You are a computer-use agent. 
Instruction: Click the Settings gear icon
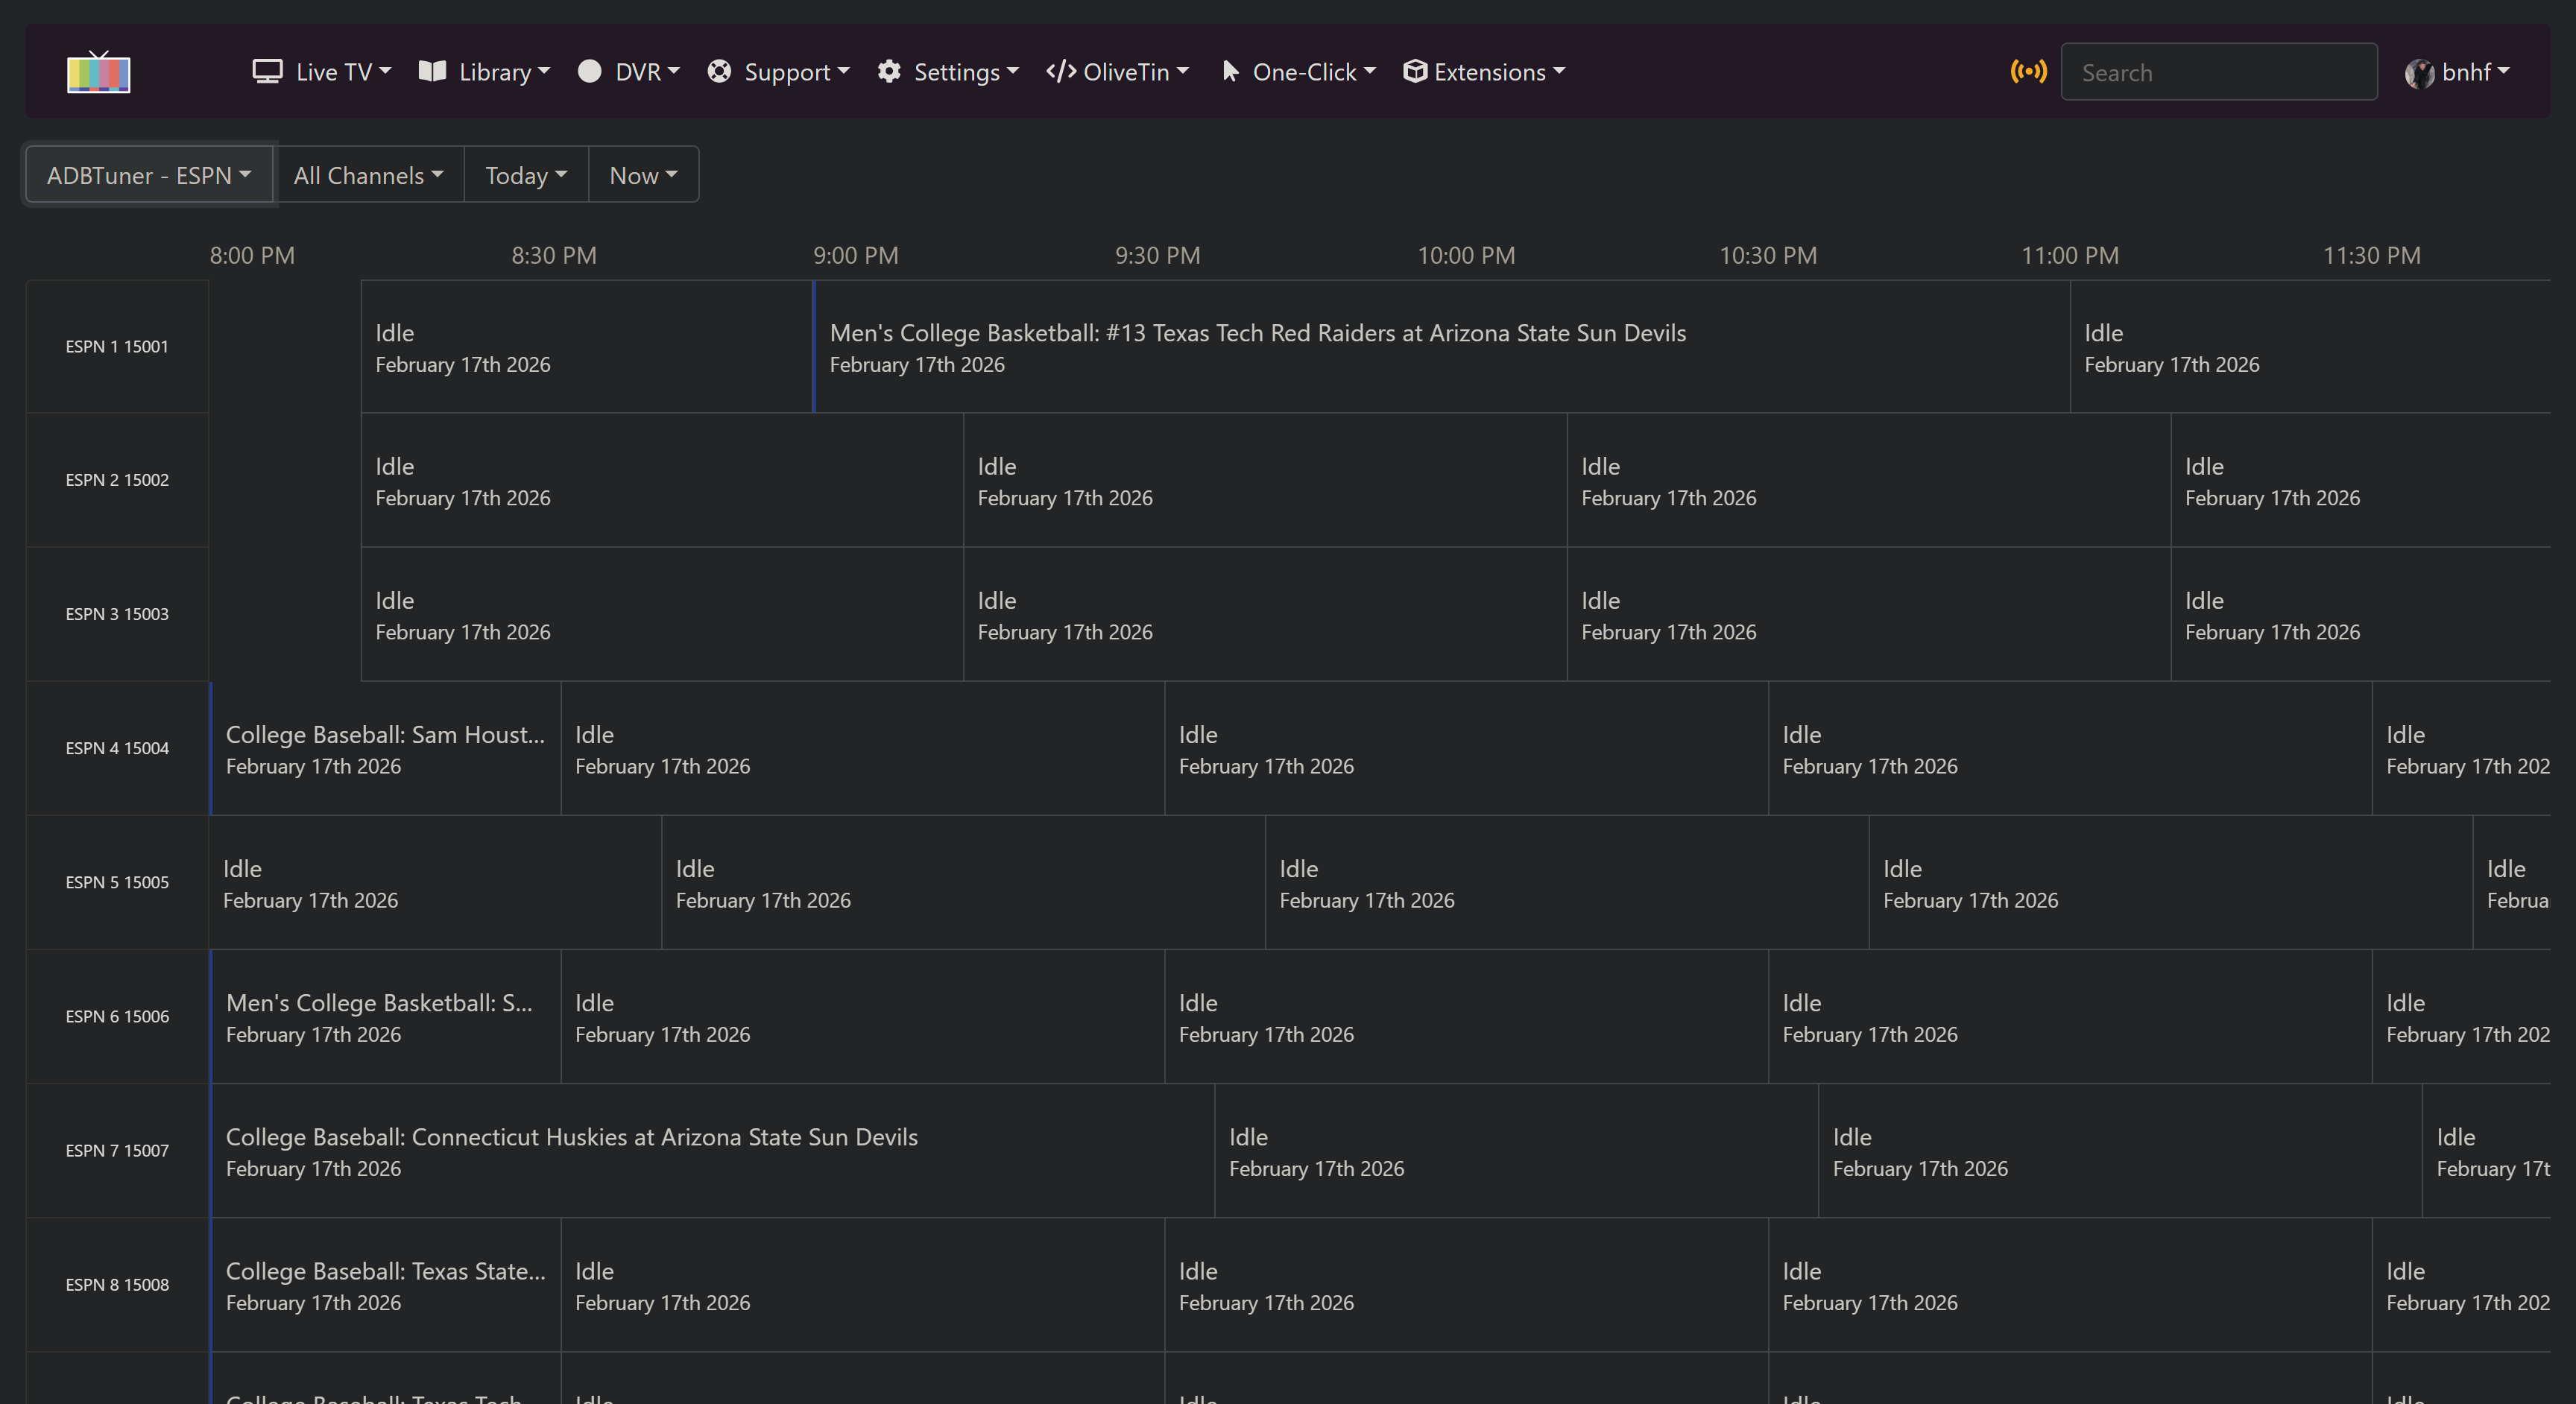[x=889, y=72]
